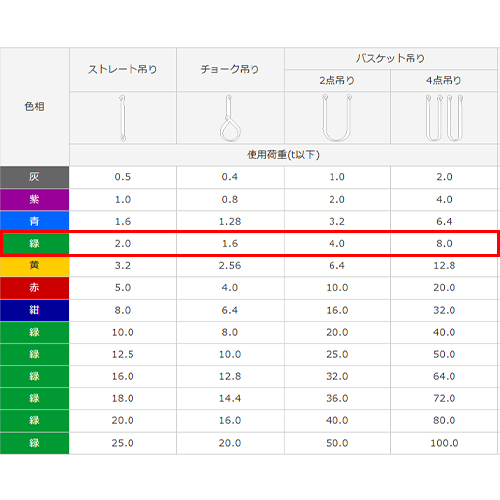The height and width of the screenshot is (500, 500).
Task: Click the 2-point basket hitch diagram icon
Action: 337,118
